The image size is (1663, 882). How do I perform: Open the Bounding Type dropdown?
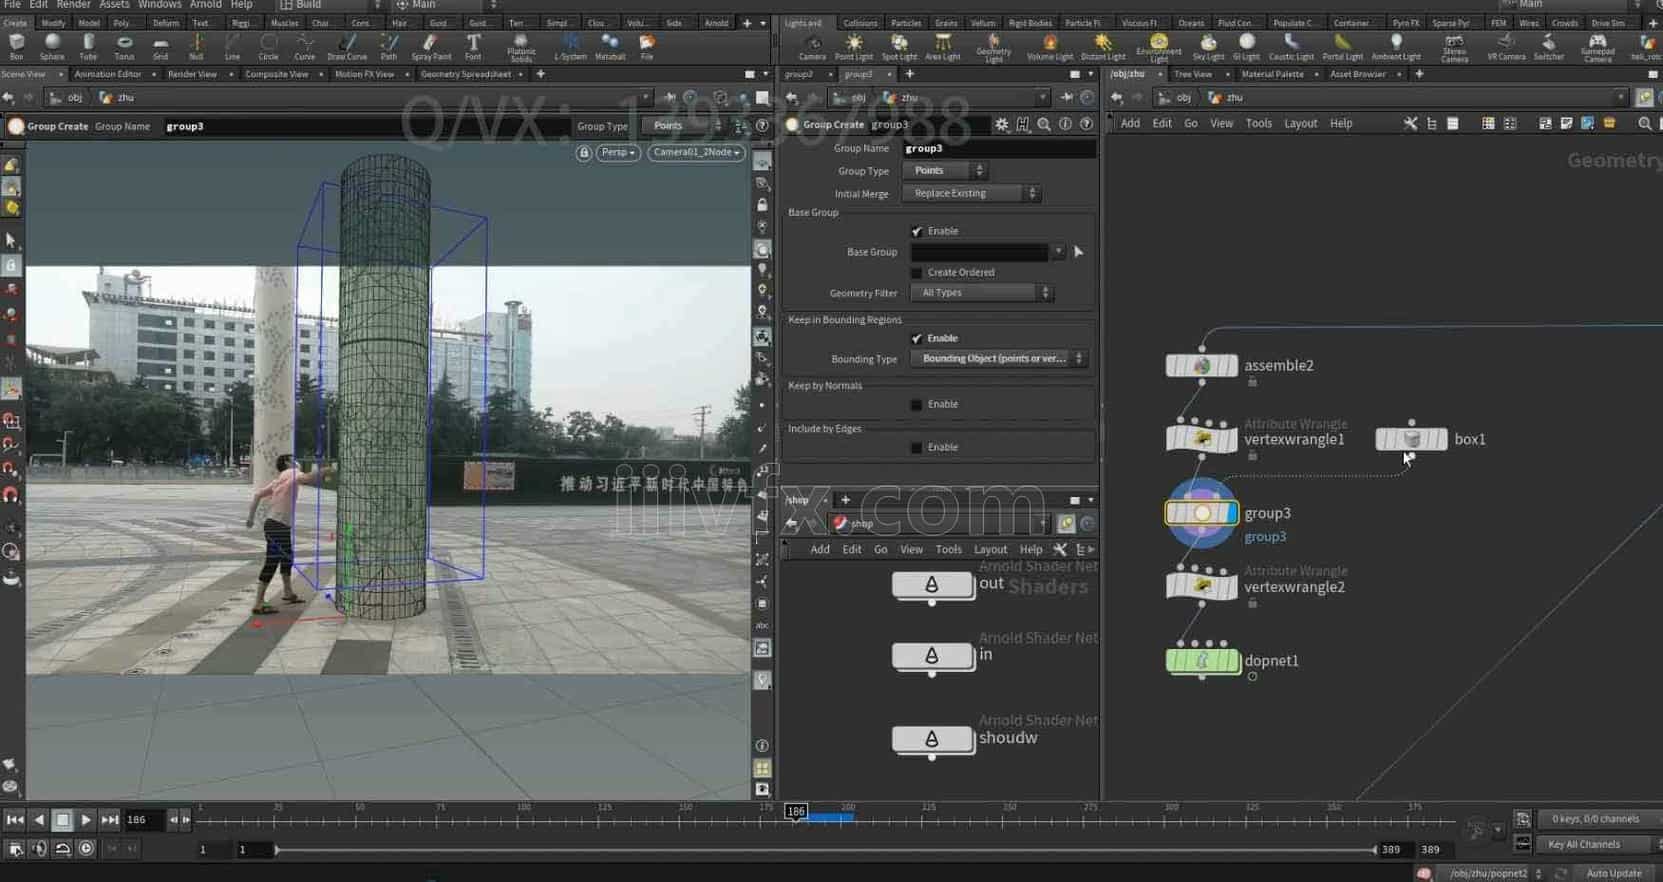999,359
